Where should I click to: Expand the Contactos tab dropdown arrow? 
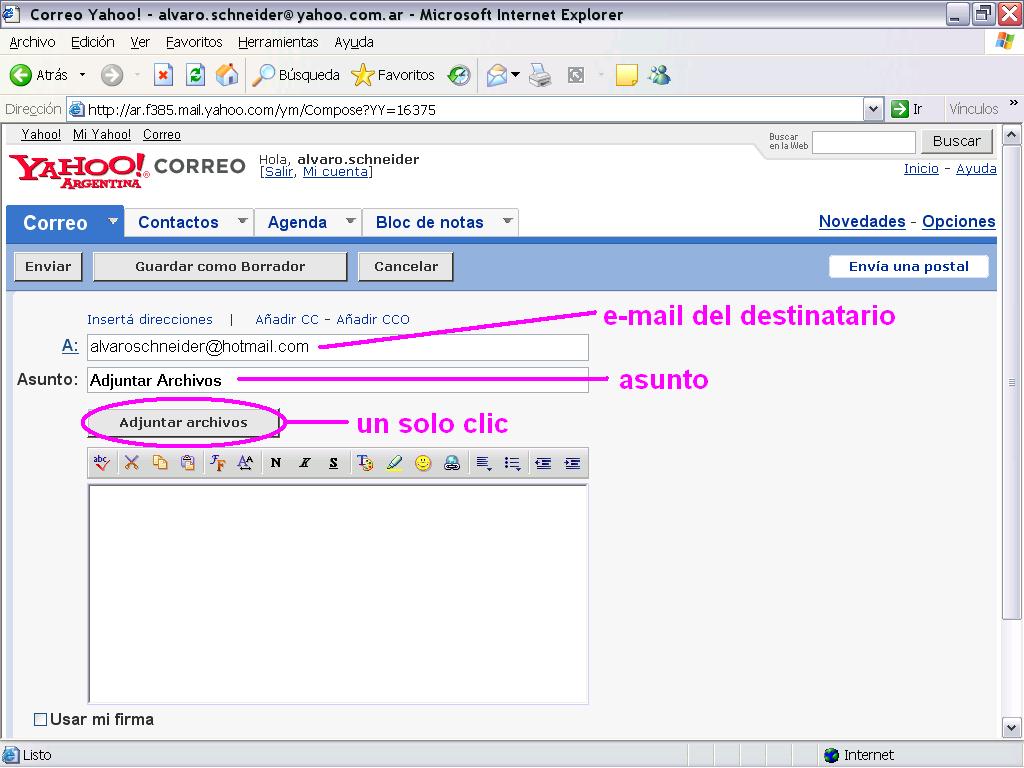pos(242,221)
